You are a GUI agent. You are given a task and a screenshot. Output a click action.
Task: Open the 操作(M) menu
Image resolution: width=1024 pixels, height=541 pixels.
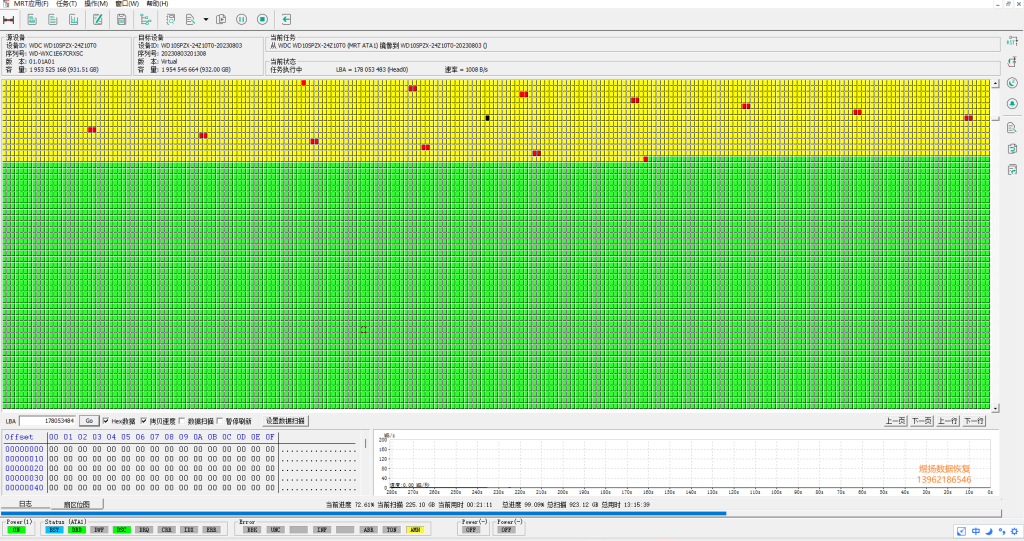tap(96, 4)
